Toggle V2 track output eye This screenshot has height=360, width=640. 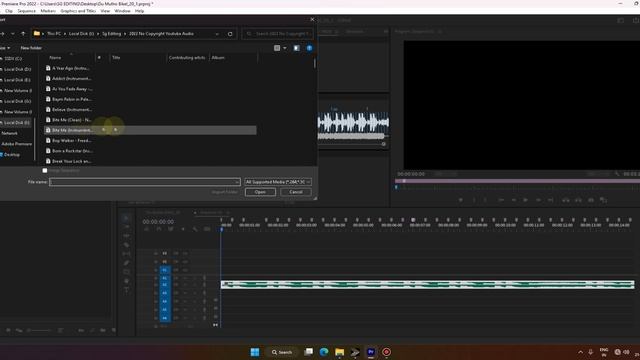(x=185, y=262)
